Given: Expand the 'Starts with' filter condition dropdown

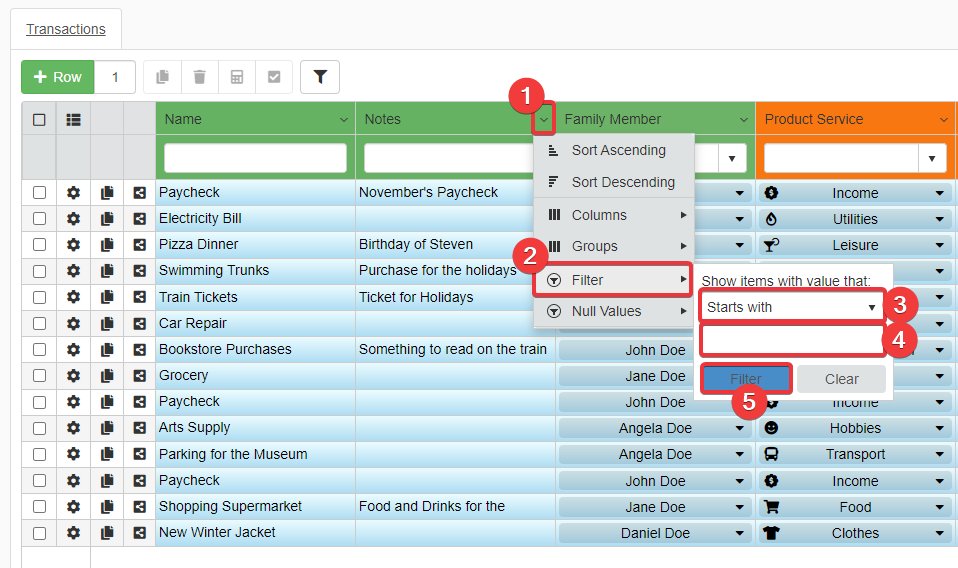Looking at the screenshot, I should pos(791,307).
